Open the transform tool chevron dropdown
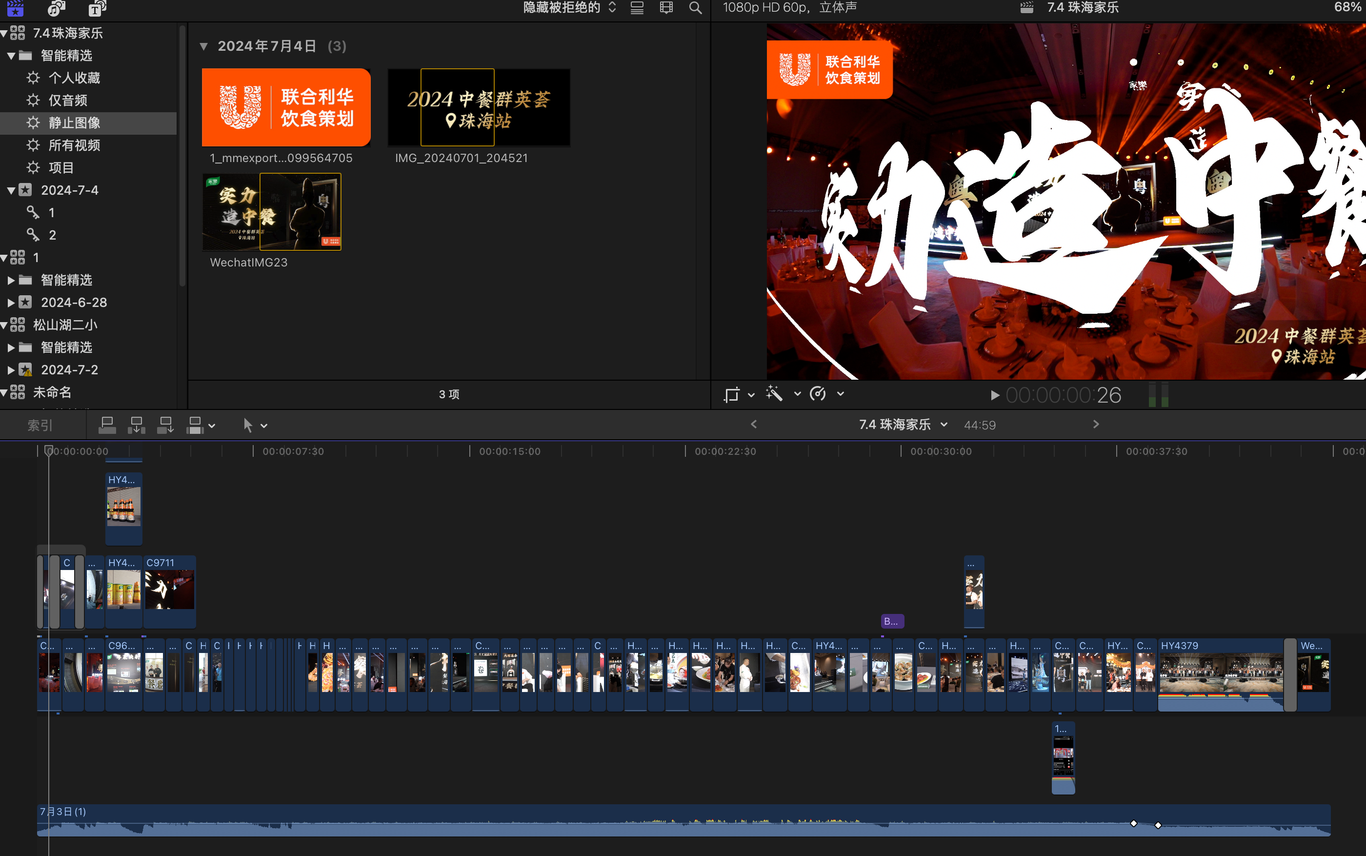 tap(751, 395)
